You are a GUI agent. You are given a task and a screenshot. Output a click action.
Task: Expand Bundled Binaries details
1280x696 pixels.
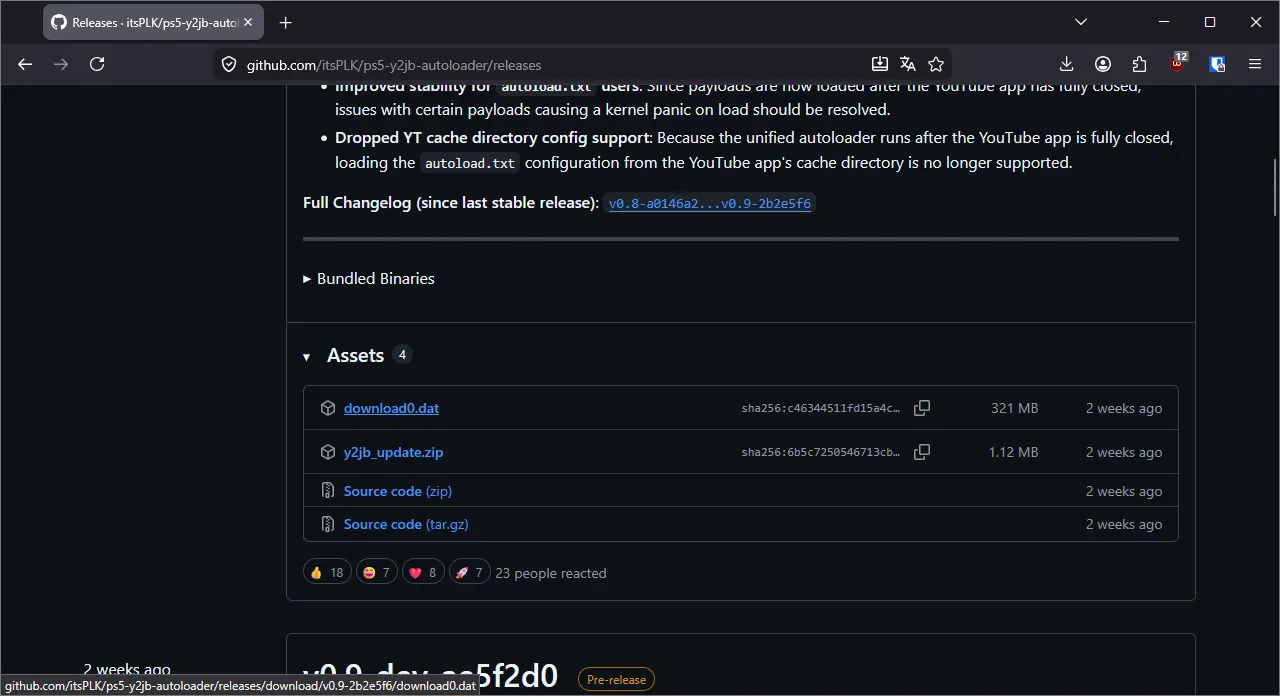point(369,279)
